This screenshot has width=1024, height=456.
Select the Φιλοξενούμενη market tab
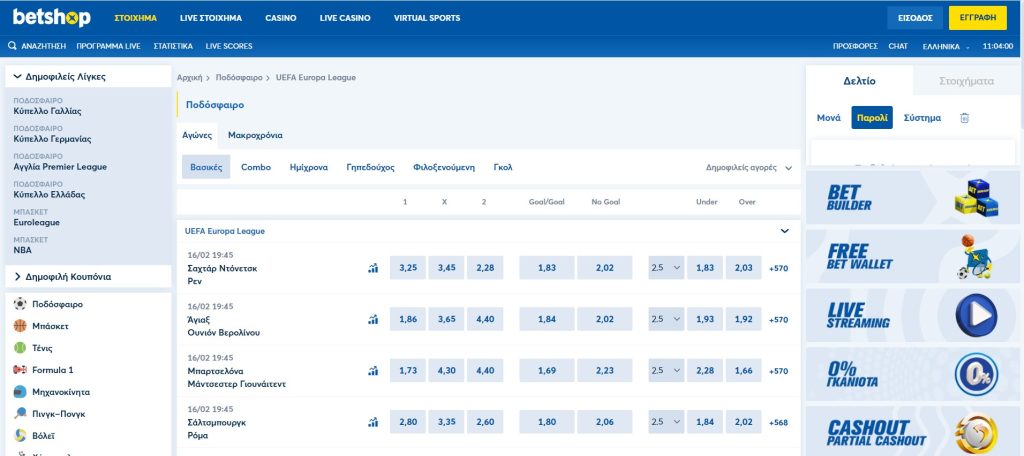(x=444, y=167)
